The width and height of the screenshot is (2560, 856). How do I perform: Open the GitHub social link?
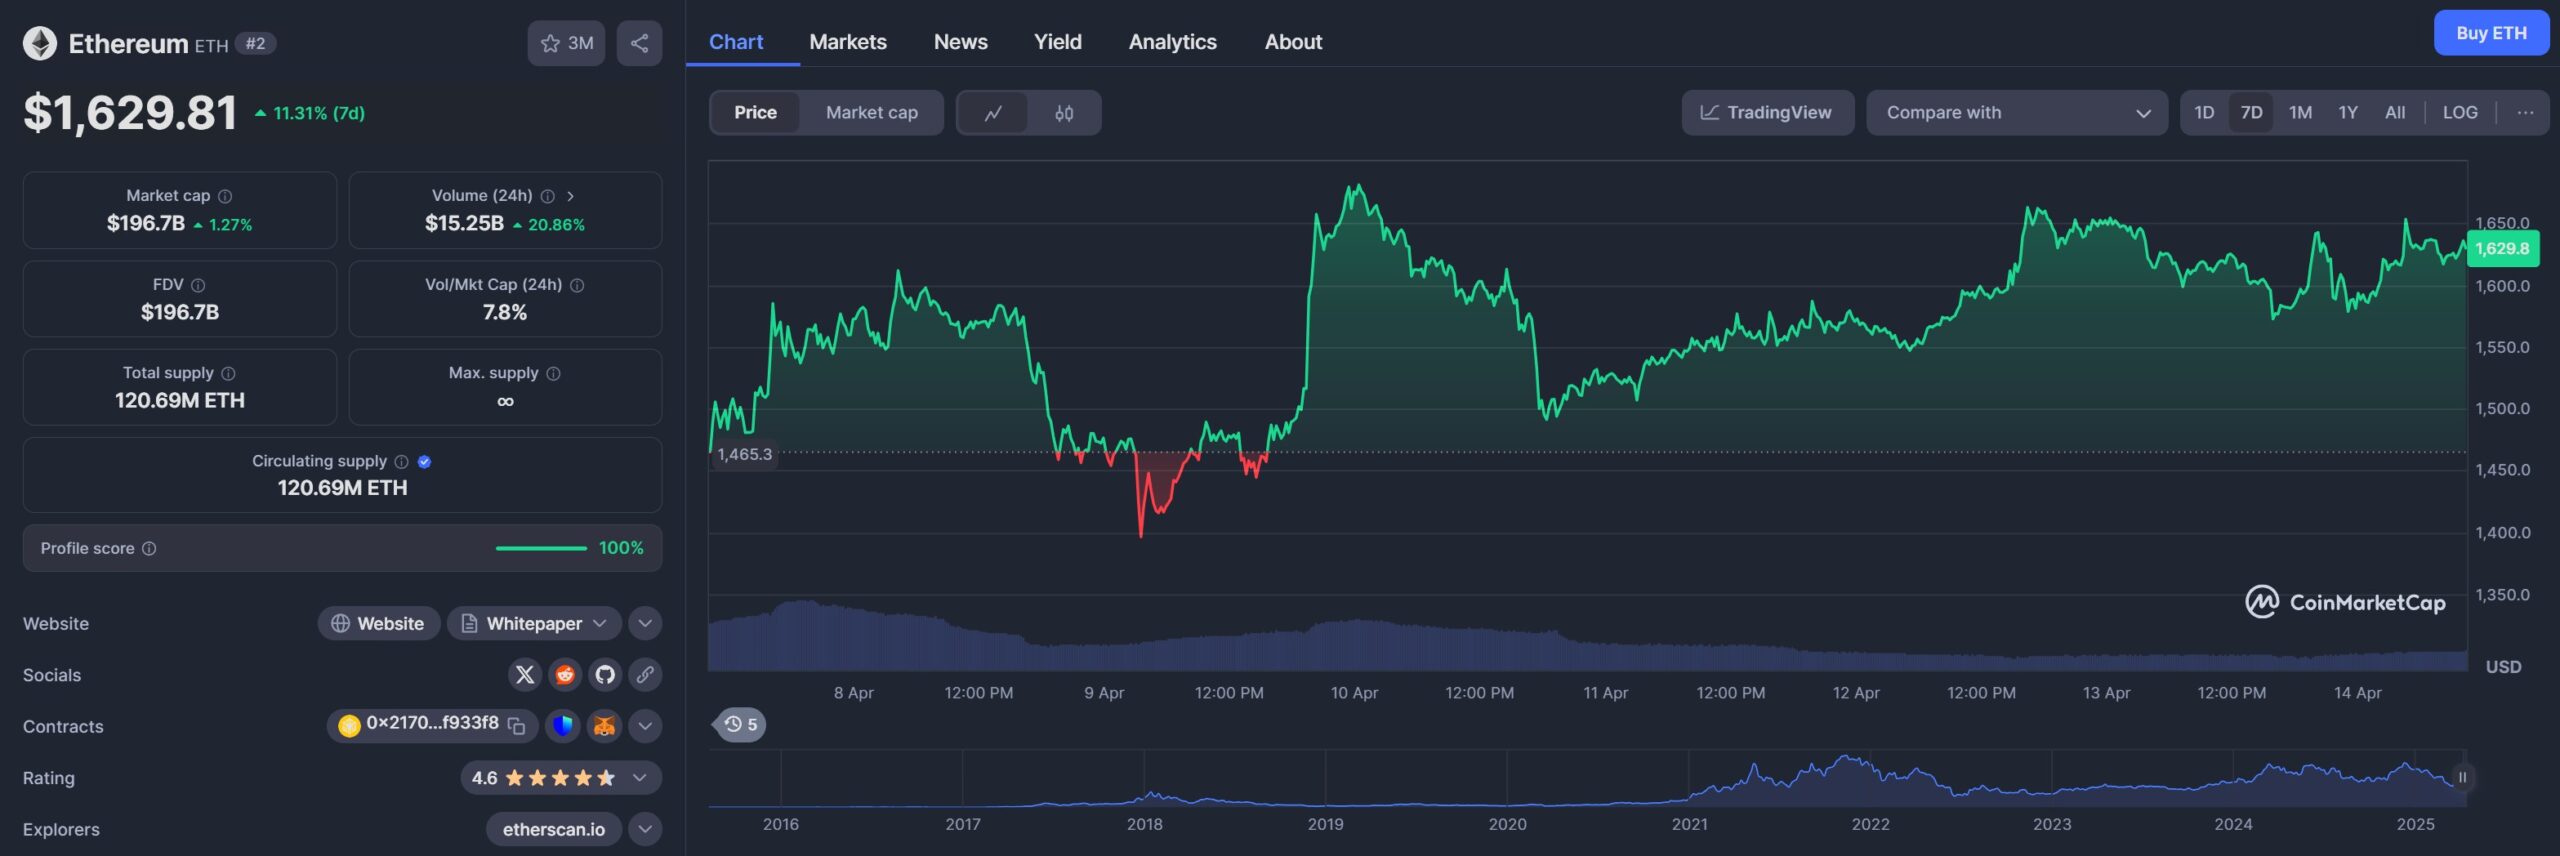coord(605,675)
